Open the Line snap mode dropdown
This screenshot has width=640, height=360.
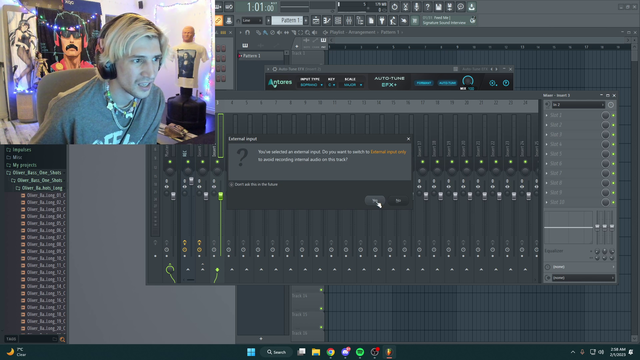tap(251, 20)
